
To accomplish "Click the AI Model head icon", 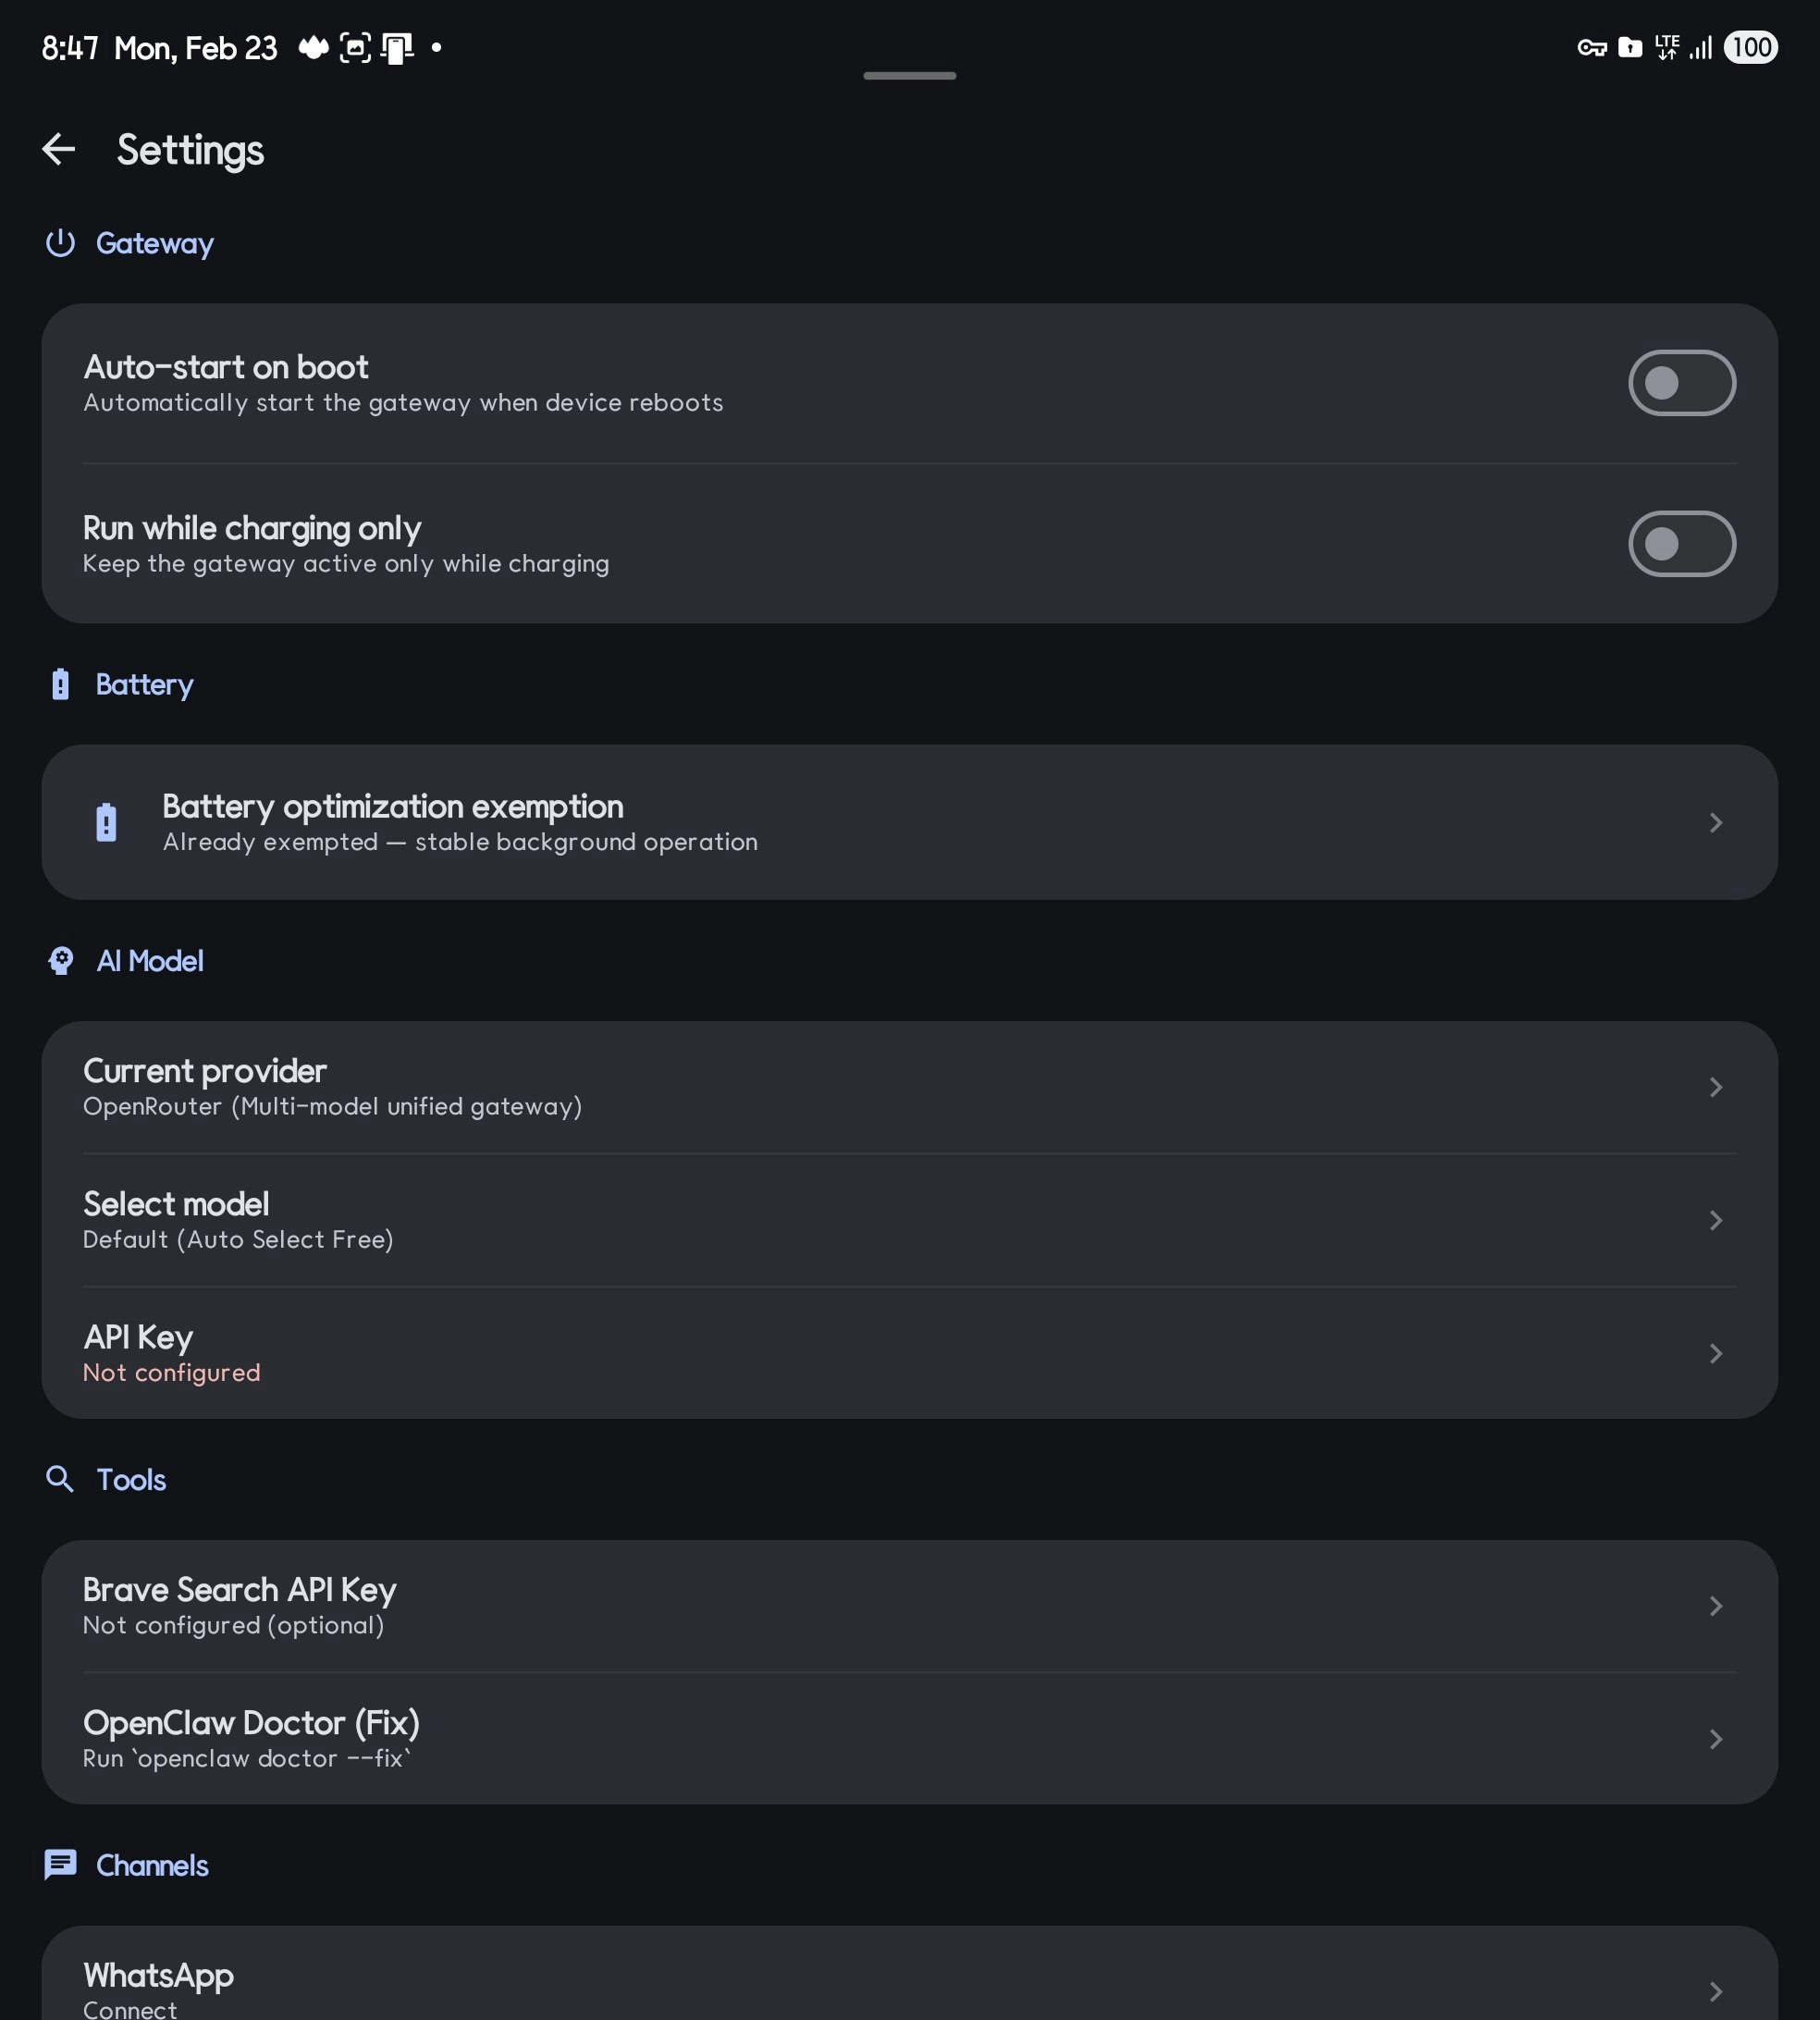I will tap(60, 961).
